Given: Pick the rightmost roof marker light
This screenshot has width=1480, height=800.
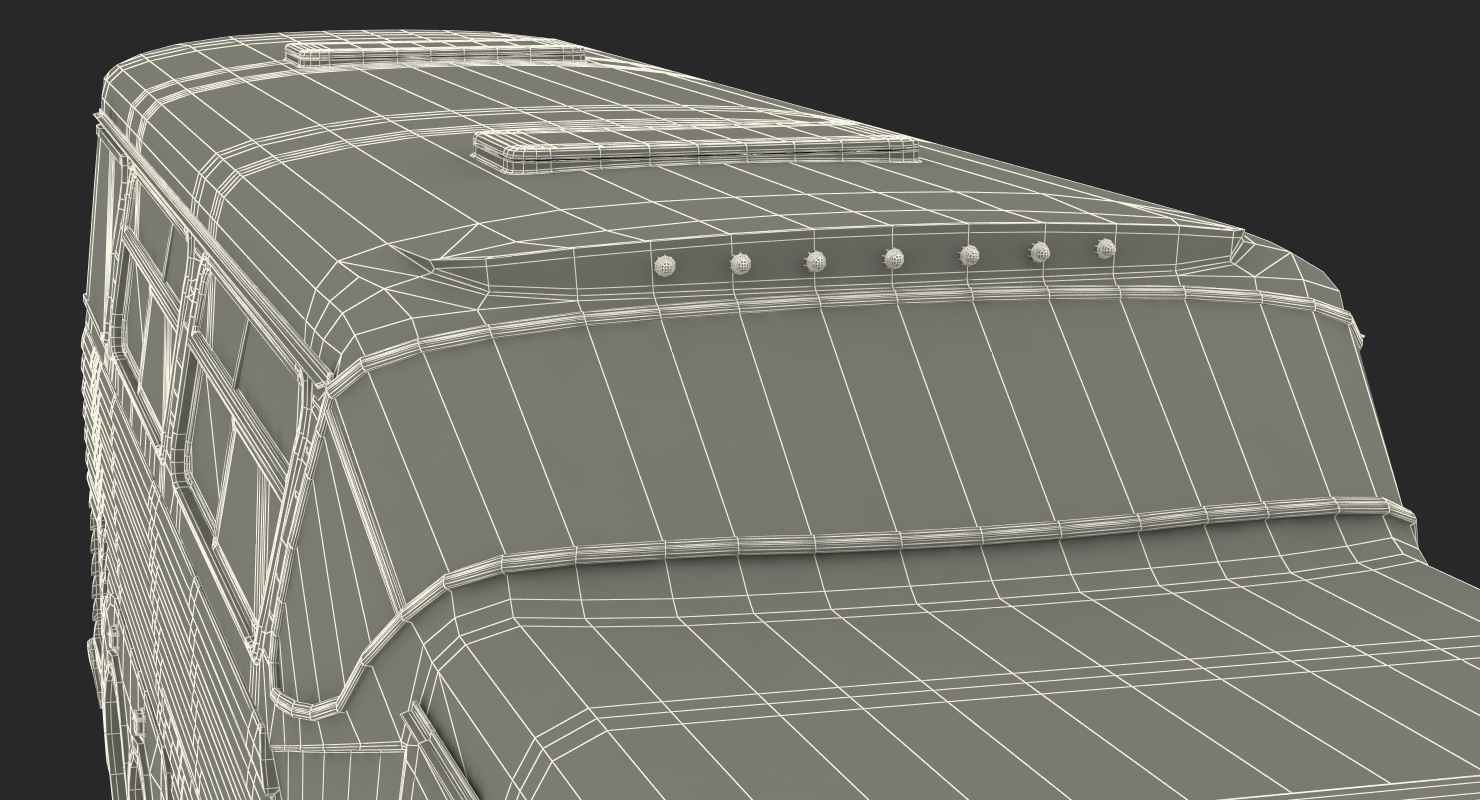Looking at the screenshot, I should coord(1105,248).
